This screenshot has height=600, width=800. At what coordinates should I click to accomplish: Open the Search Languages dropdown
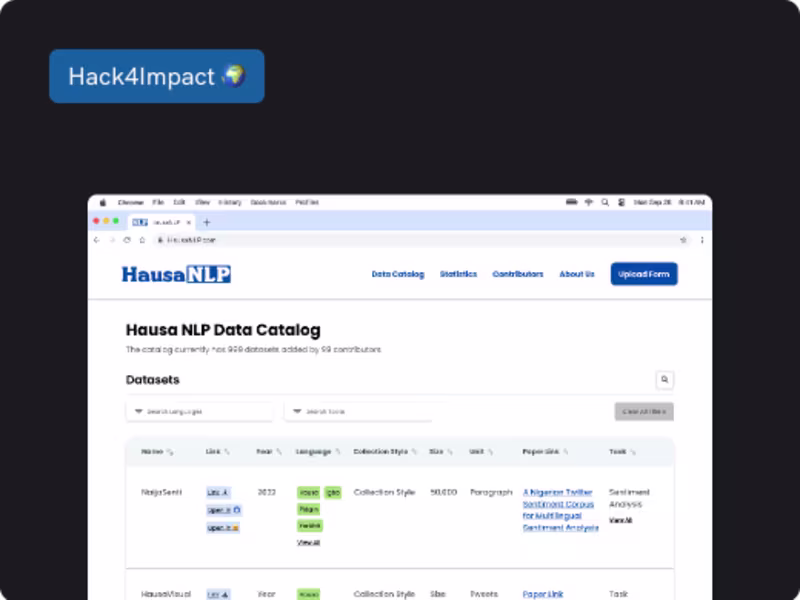pos(199,411)
